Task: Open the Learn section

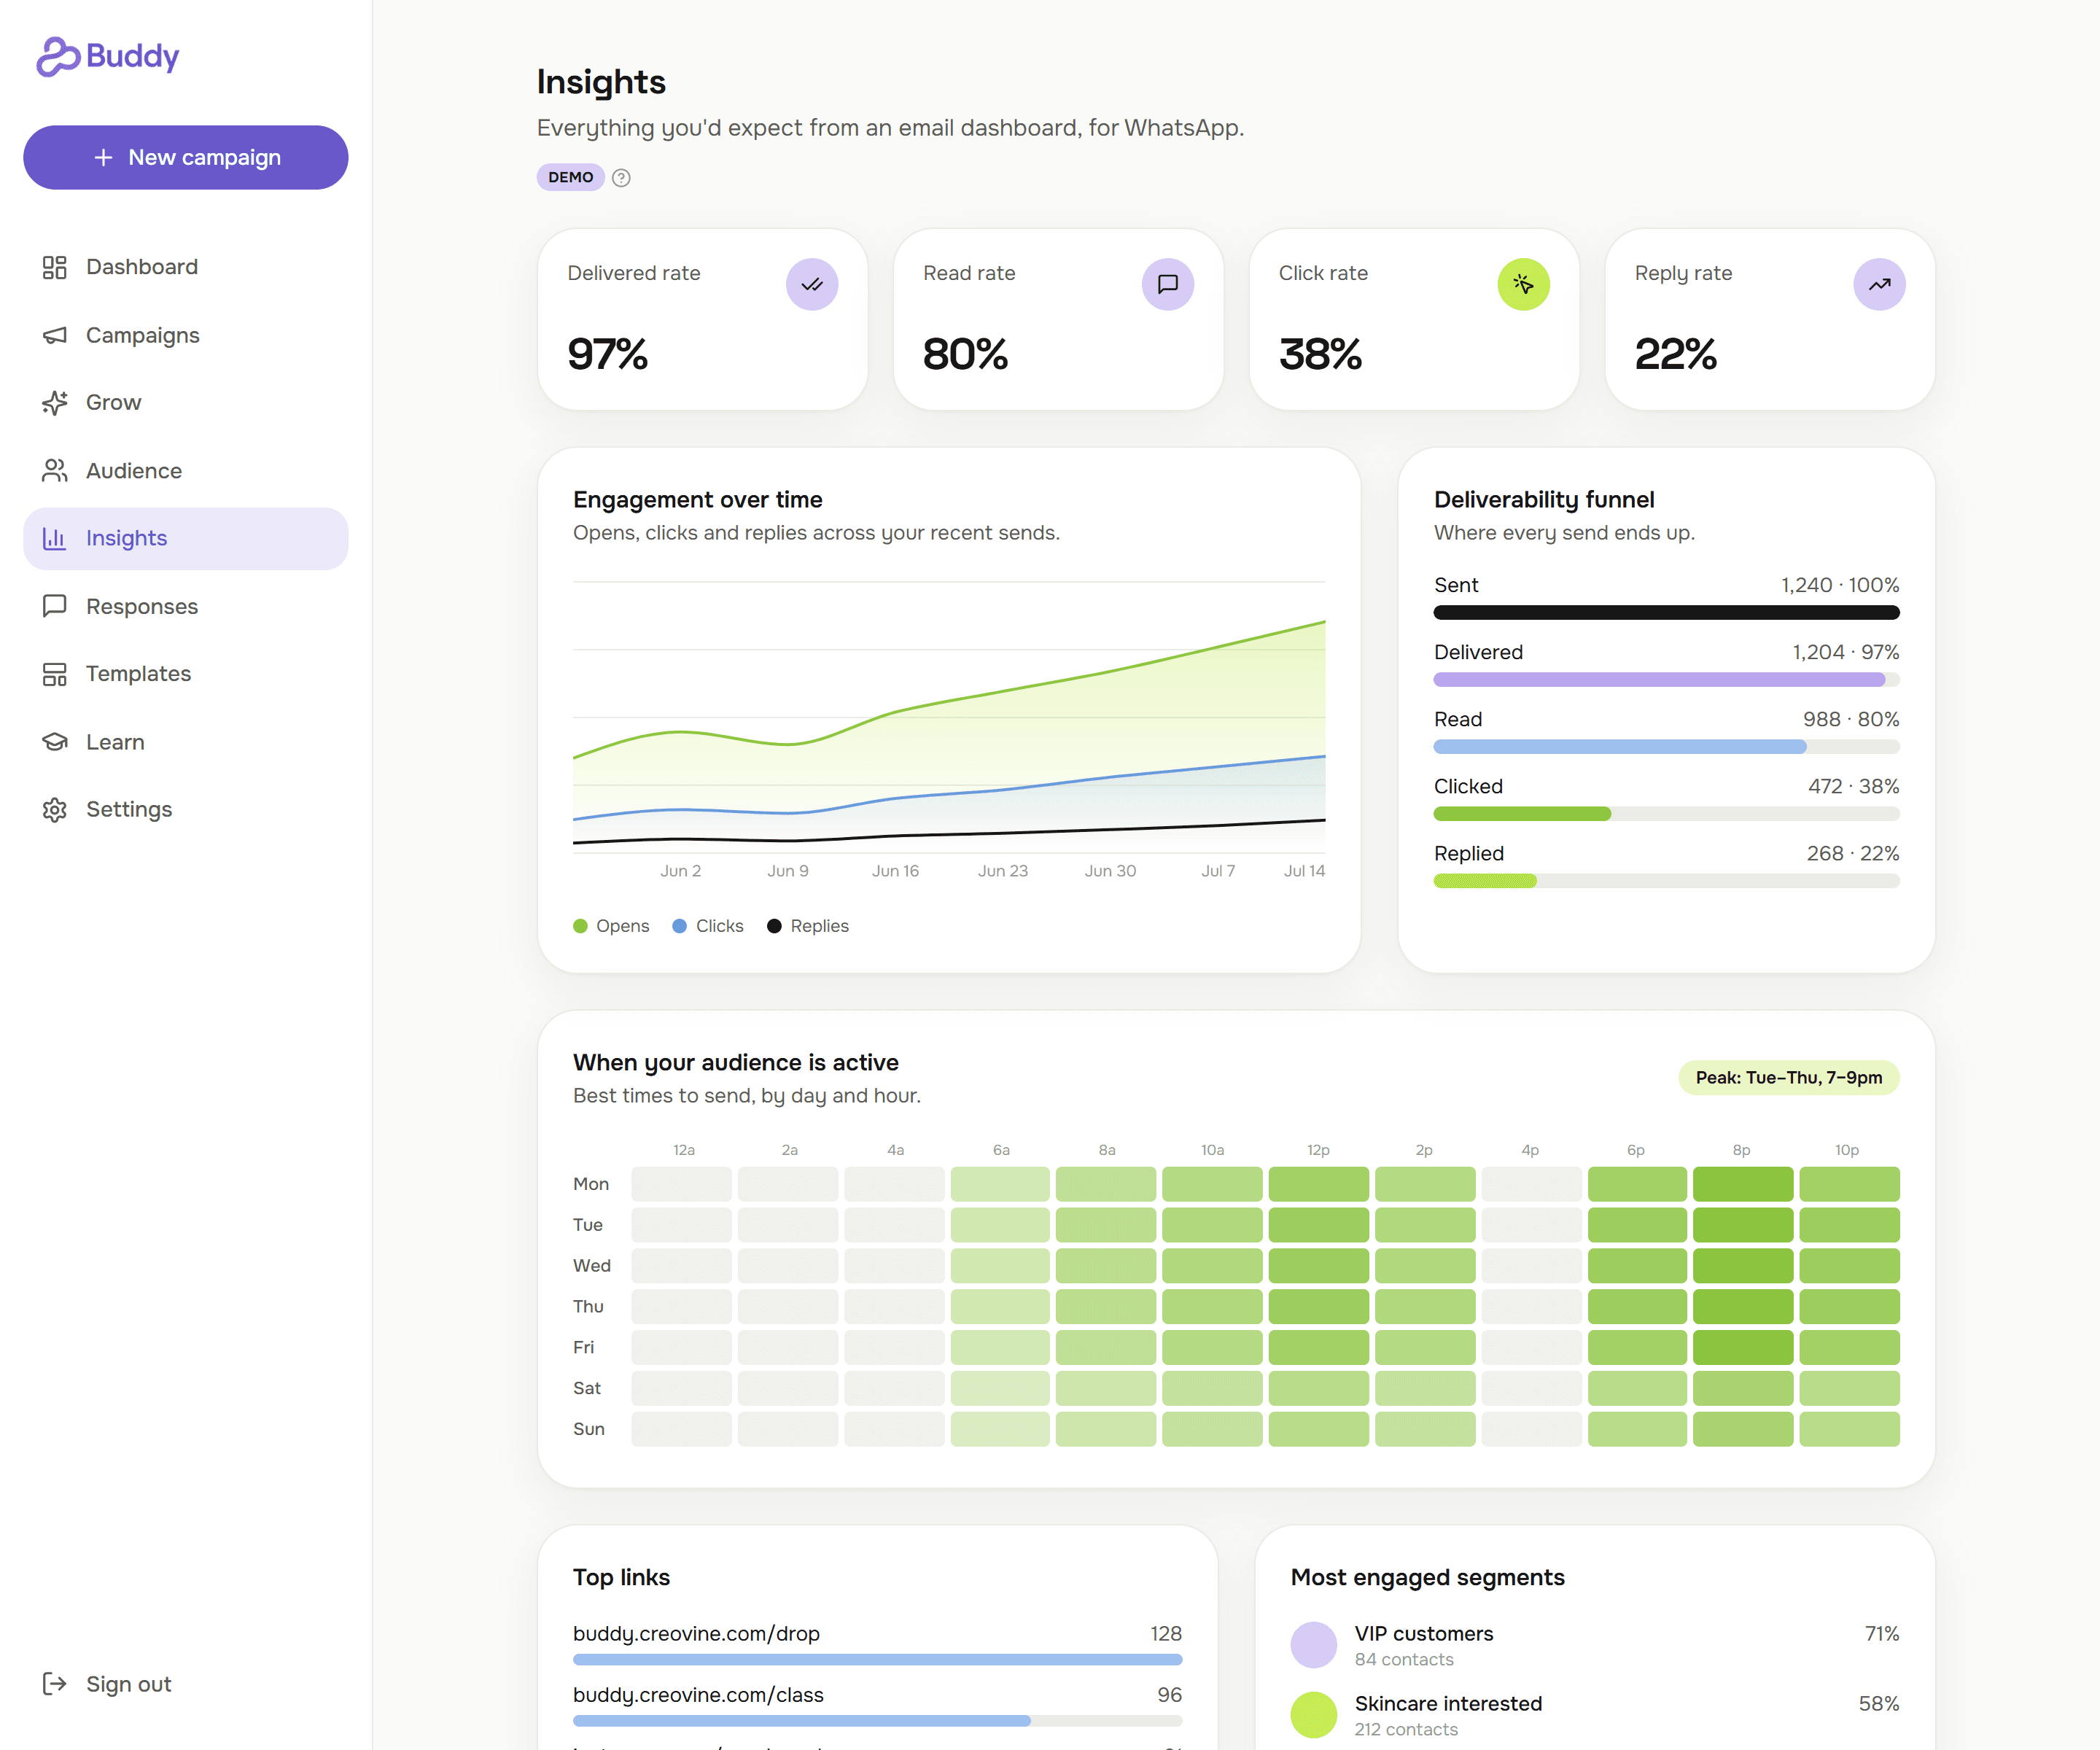Action: tap(186, 742)
